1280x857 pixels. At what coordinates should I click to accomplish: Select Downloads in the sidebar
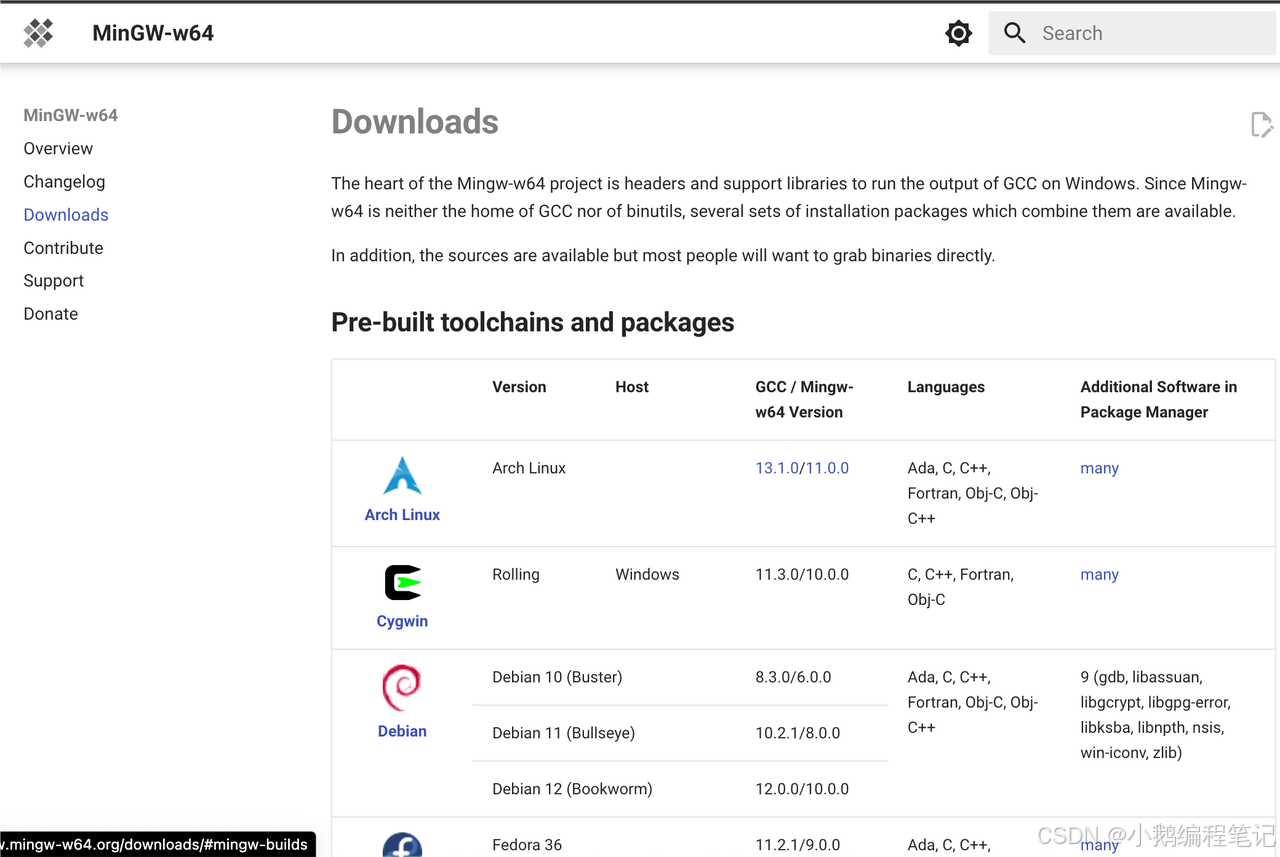click(x=66, y=214)
